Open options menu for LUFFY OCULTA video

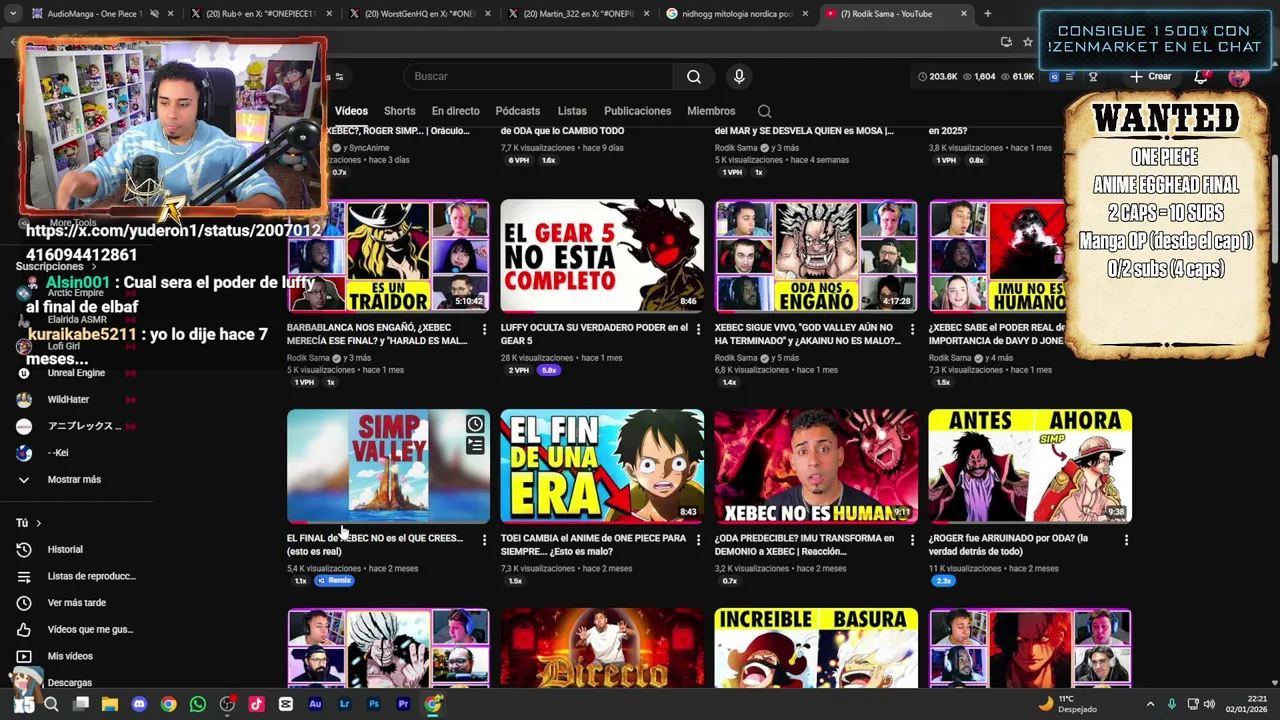point(698,329)
